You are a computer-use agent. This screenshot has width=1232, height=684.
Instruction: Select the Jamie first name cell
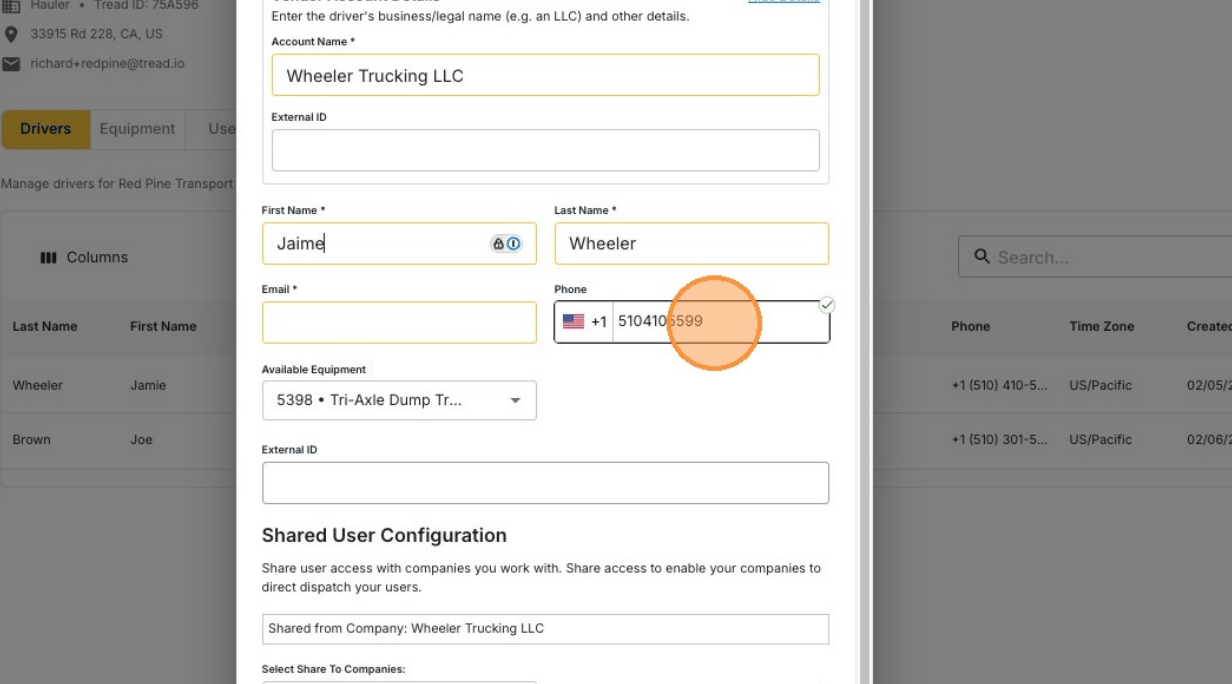[148, 385]
